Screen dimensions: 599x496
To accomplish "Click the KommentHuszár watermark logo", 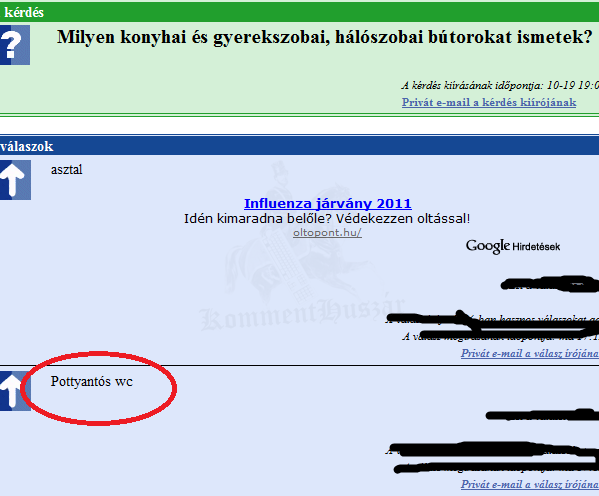I will tap(302, 314).
